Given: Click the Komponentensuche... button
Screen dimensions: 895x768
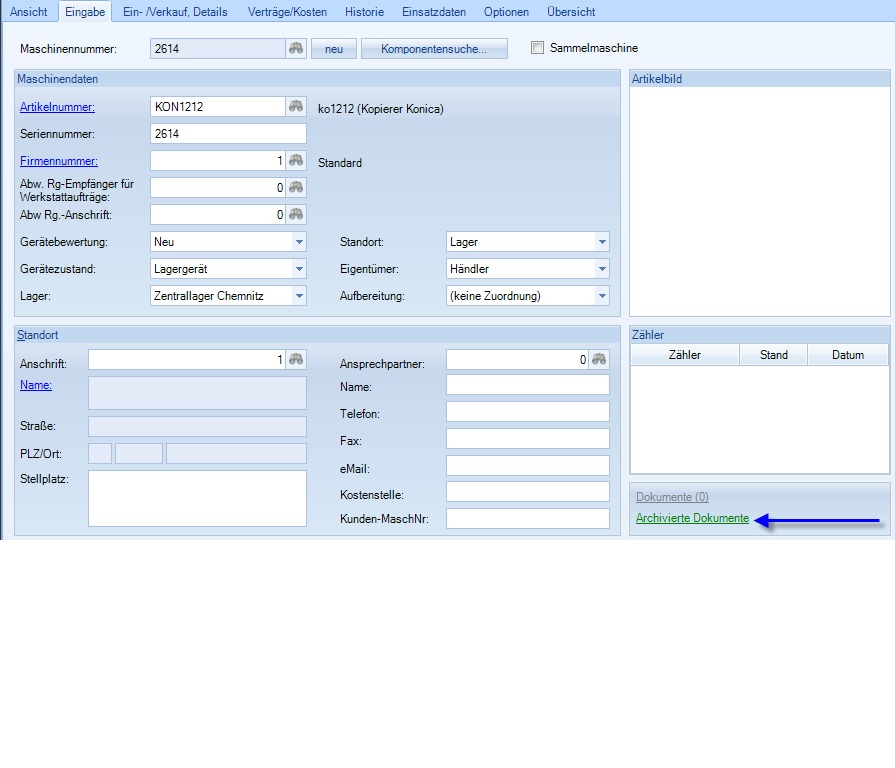Looking at the screenshot, I should pos(434,48).
